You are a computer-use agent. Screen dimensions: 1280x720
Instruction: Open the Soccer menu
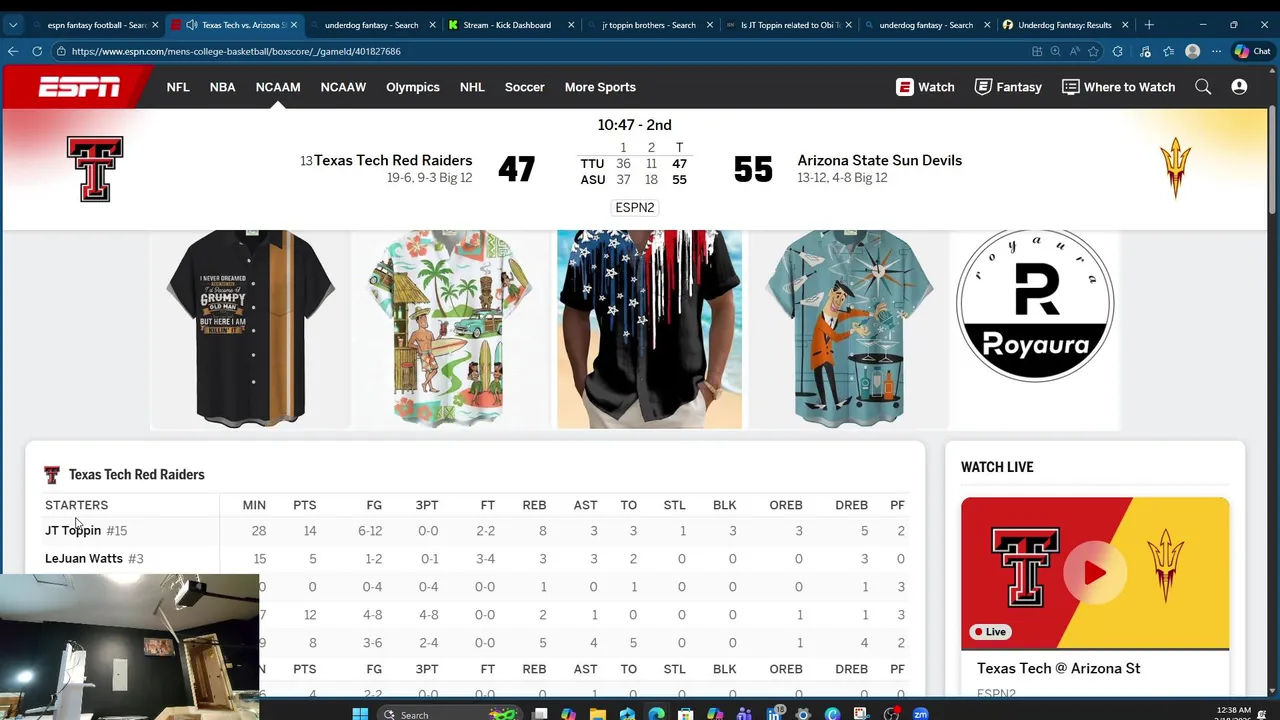[524, 87]
